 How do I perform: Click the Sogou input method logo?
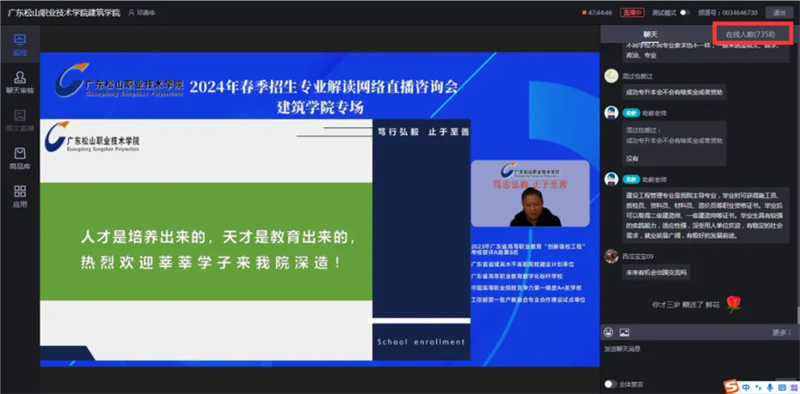coord(732,387)
